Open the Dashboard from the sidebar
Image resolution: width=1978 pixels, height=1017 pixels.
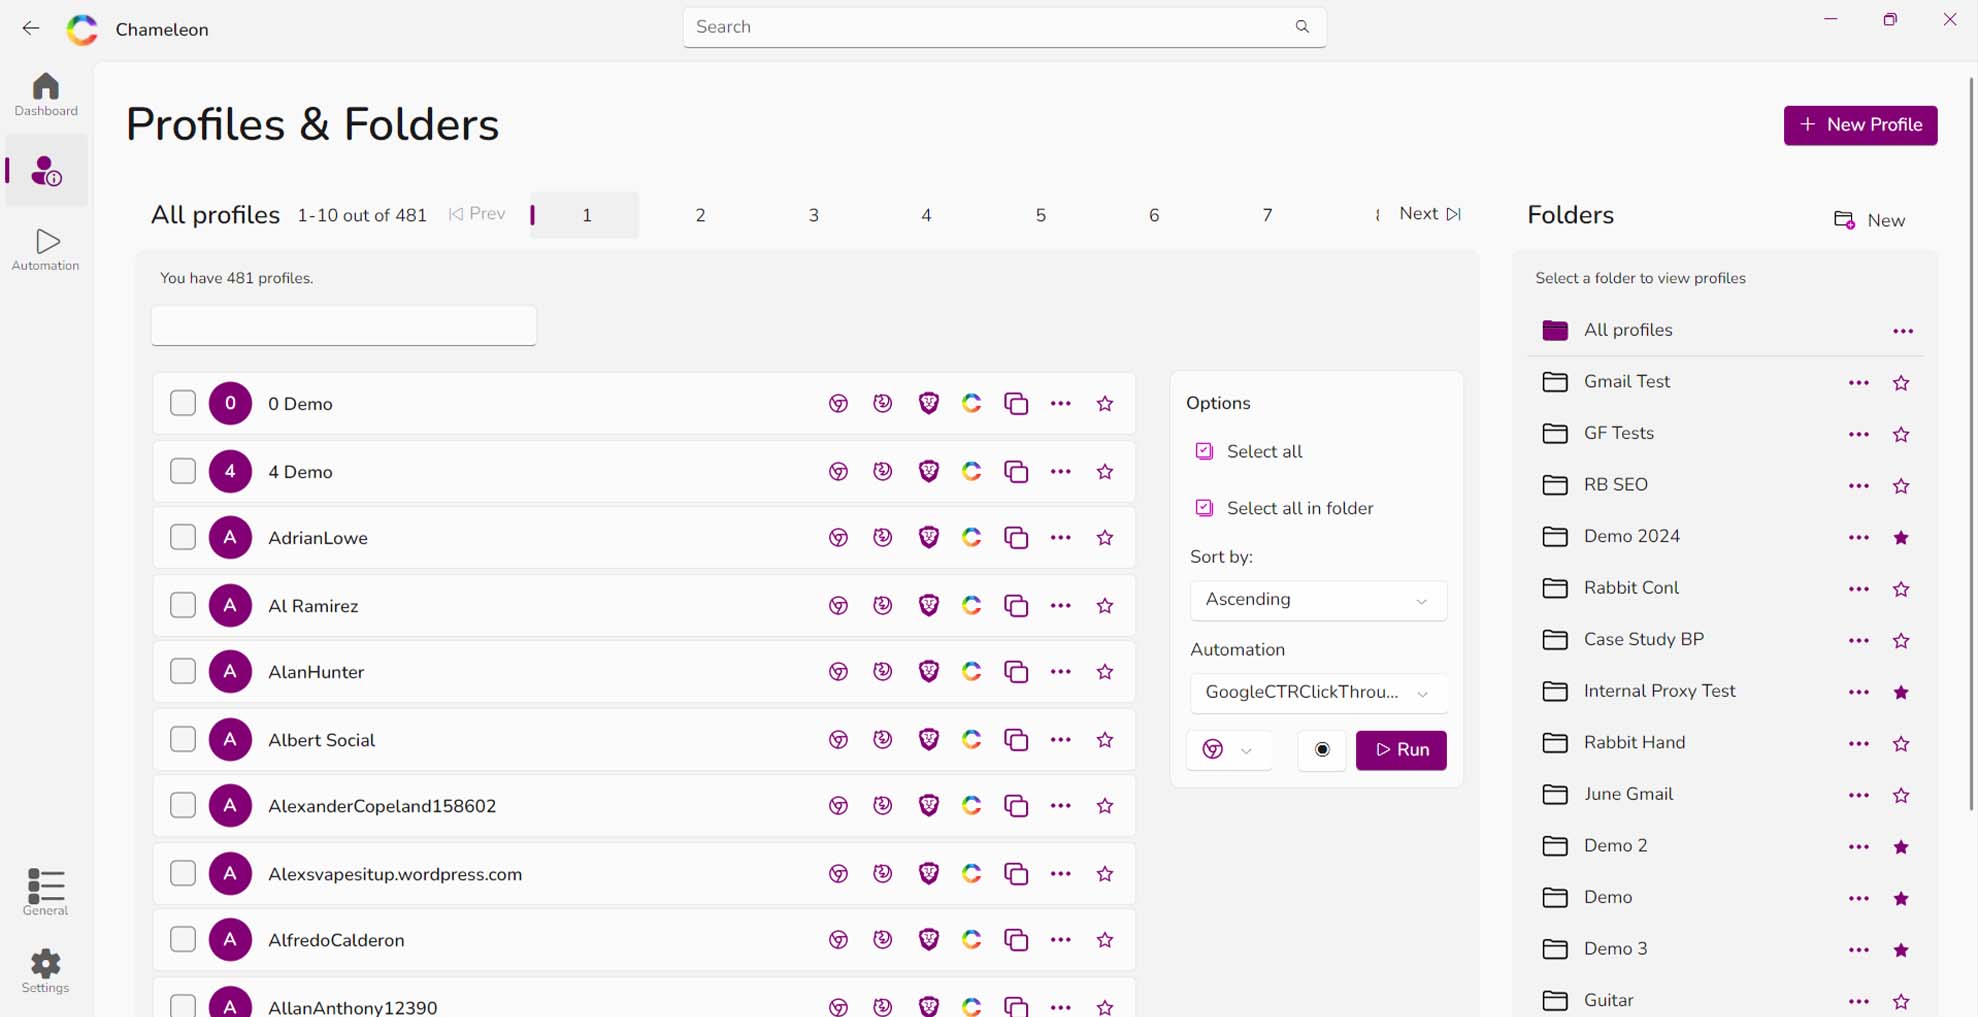46,95
